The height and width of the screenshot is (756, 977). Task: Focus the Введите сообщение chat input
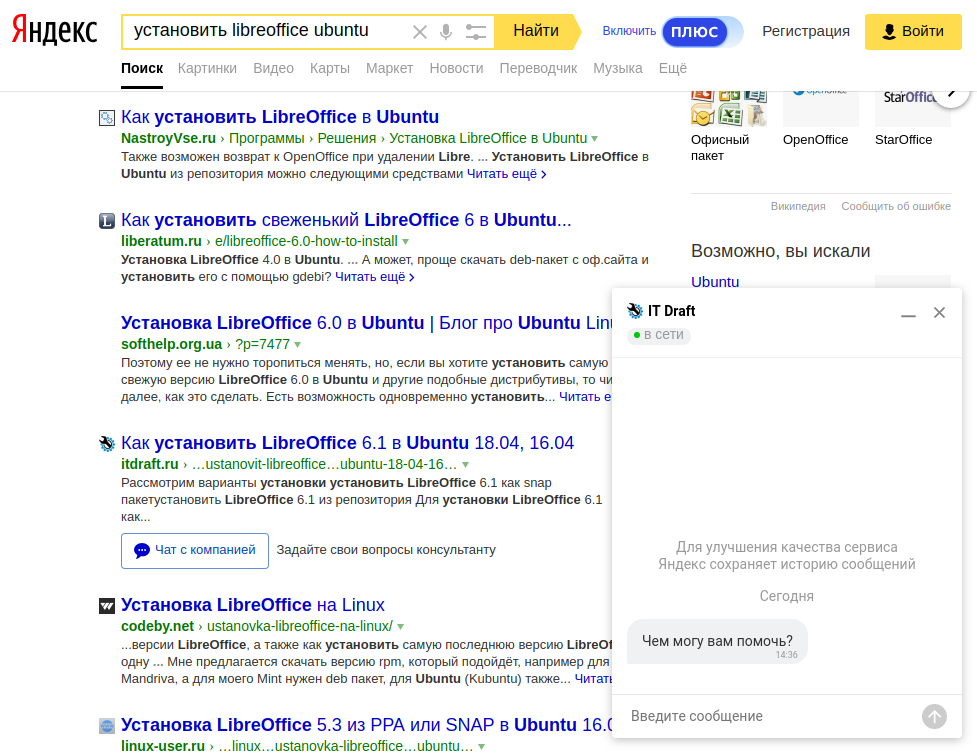pos(770,716)
